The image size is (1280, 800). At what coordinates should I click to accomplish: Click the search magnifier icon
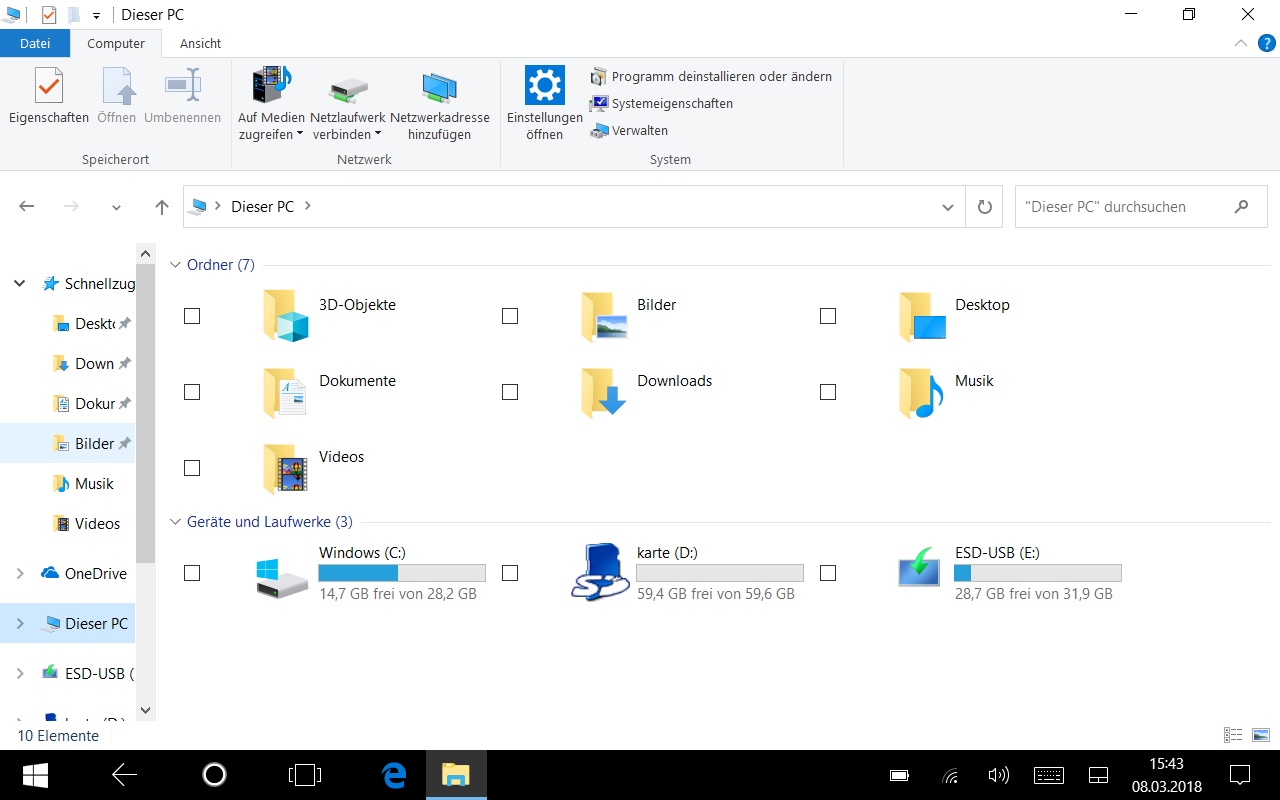1241,207
